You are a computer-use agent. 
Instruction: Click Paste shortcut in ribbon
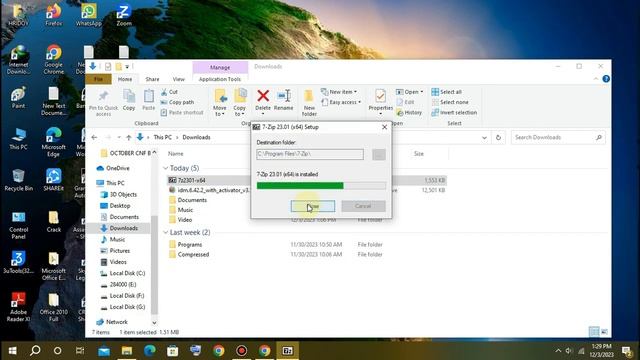(x=182, y=112)
